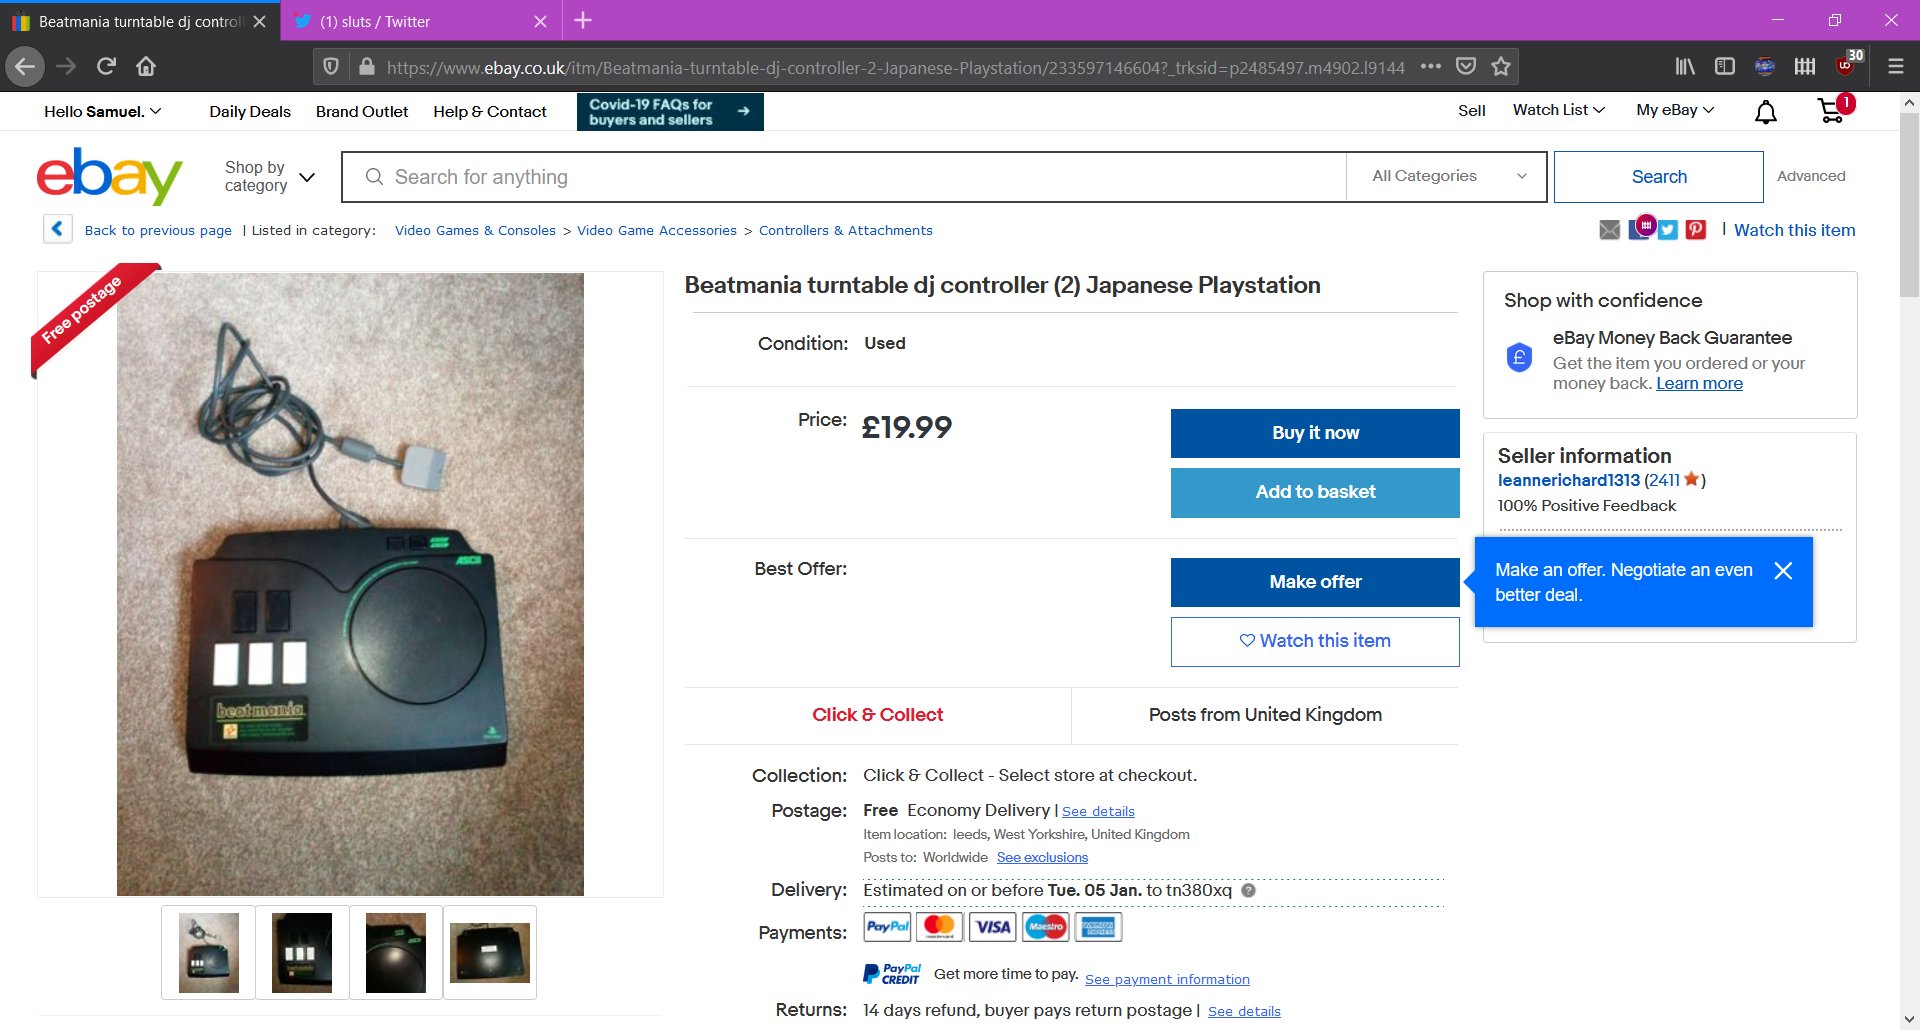Switch to the Twitter browser tab

click(420, 21)
